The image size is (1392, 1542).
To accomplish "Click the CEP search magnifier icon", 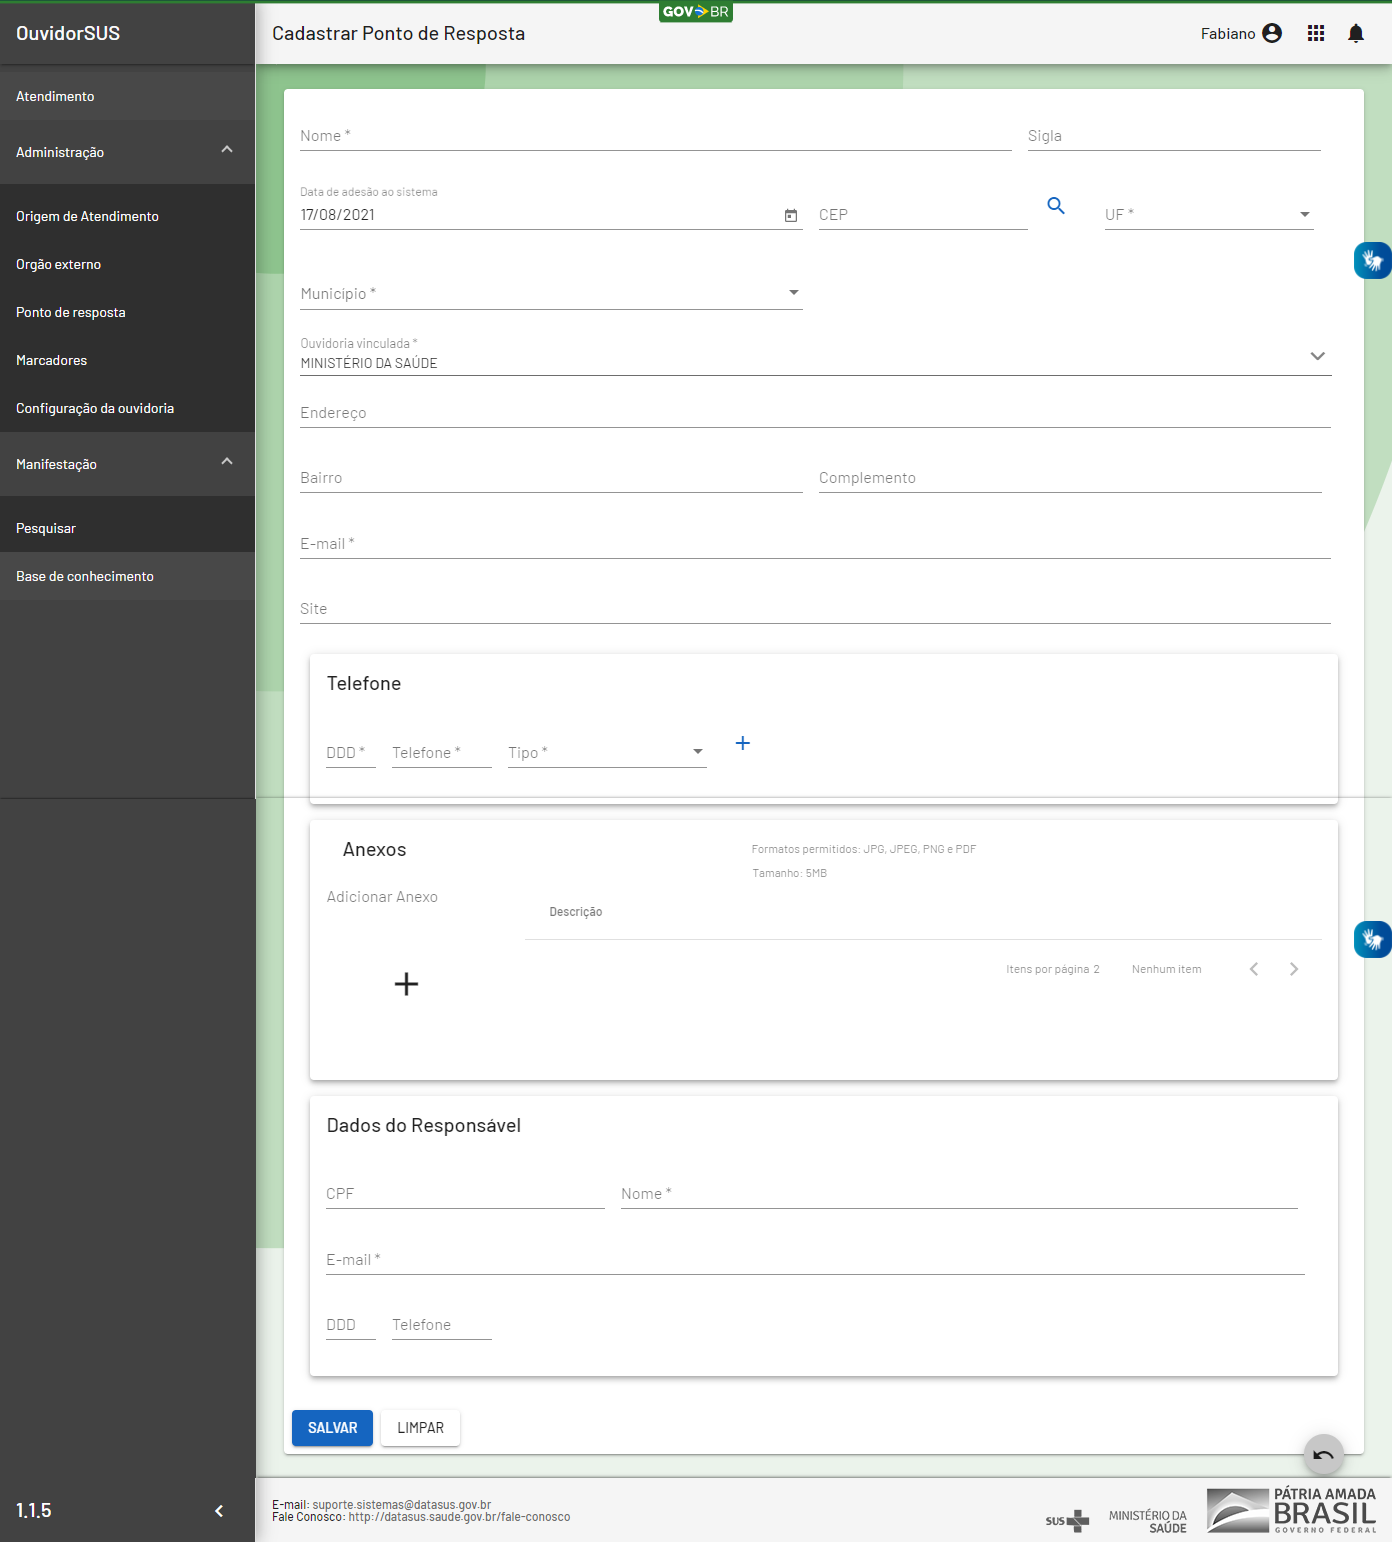I will point(1055,206).
